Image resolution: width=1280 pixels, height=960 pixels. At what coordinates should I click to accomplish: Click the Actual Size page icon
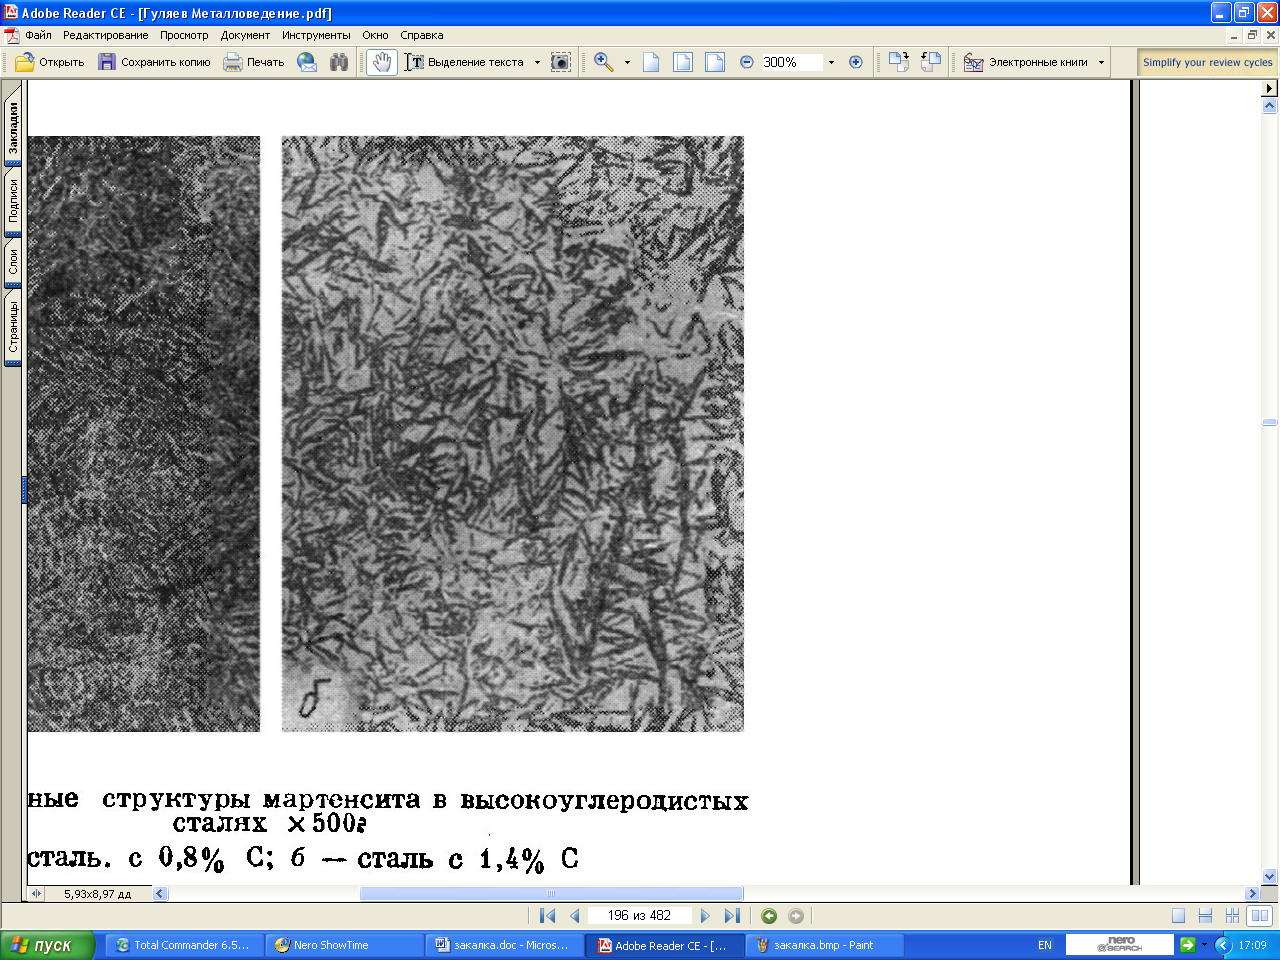coord(651,62)
